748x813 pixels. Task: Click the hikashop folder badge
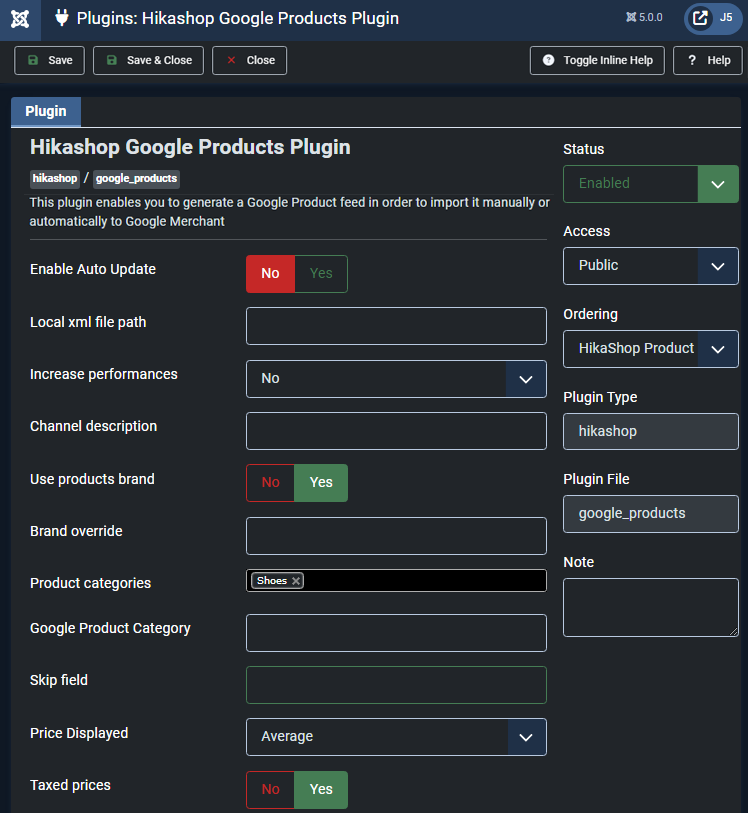[55, 179]
